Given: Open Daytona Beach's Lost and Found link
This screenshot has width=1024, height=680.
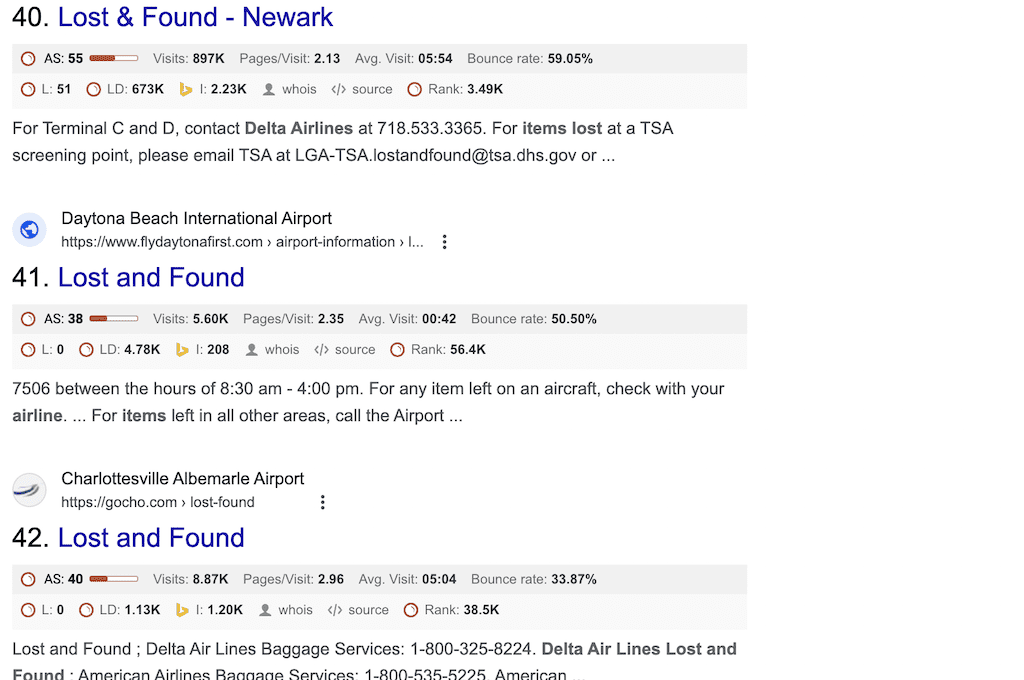Looking at the screenshot, I should point(151,277).
